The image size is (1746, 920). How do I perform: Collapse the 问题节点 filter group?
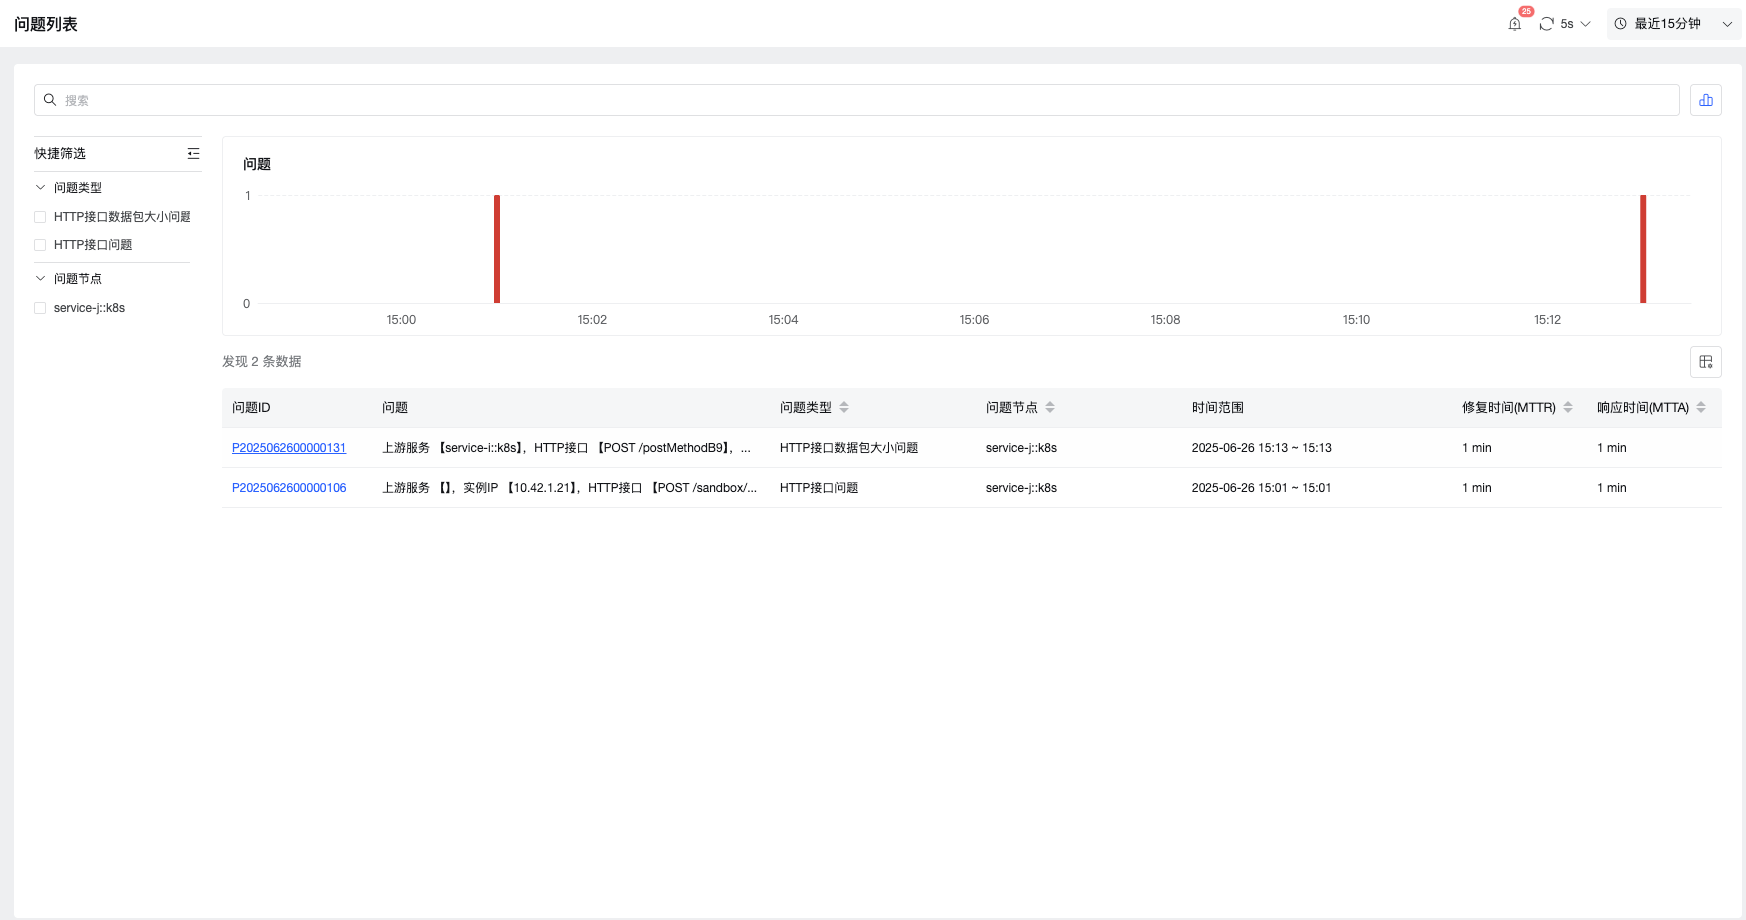pyautogui.click(x=41, y=279)
